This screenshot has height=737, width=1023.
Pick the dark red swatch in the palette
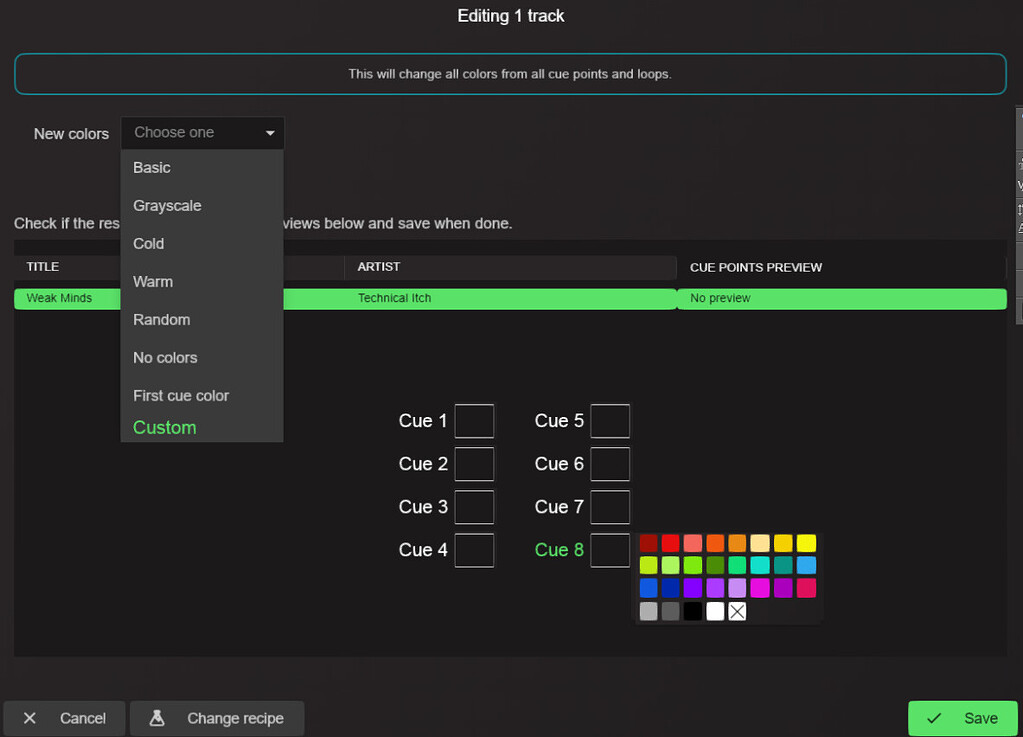647,543
